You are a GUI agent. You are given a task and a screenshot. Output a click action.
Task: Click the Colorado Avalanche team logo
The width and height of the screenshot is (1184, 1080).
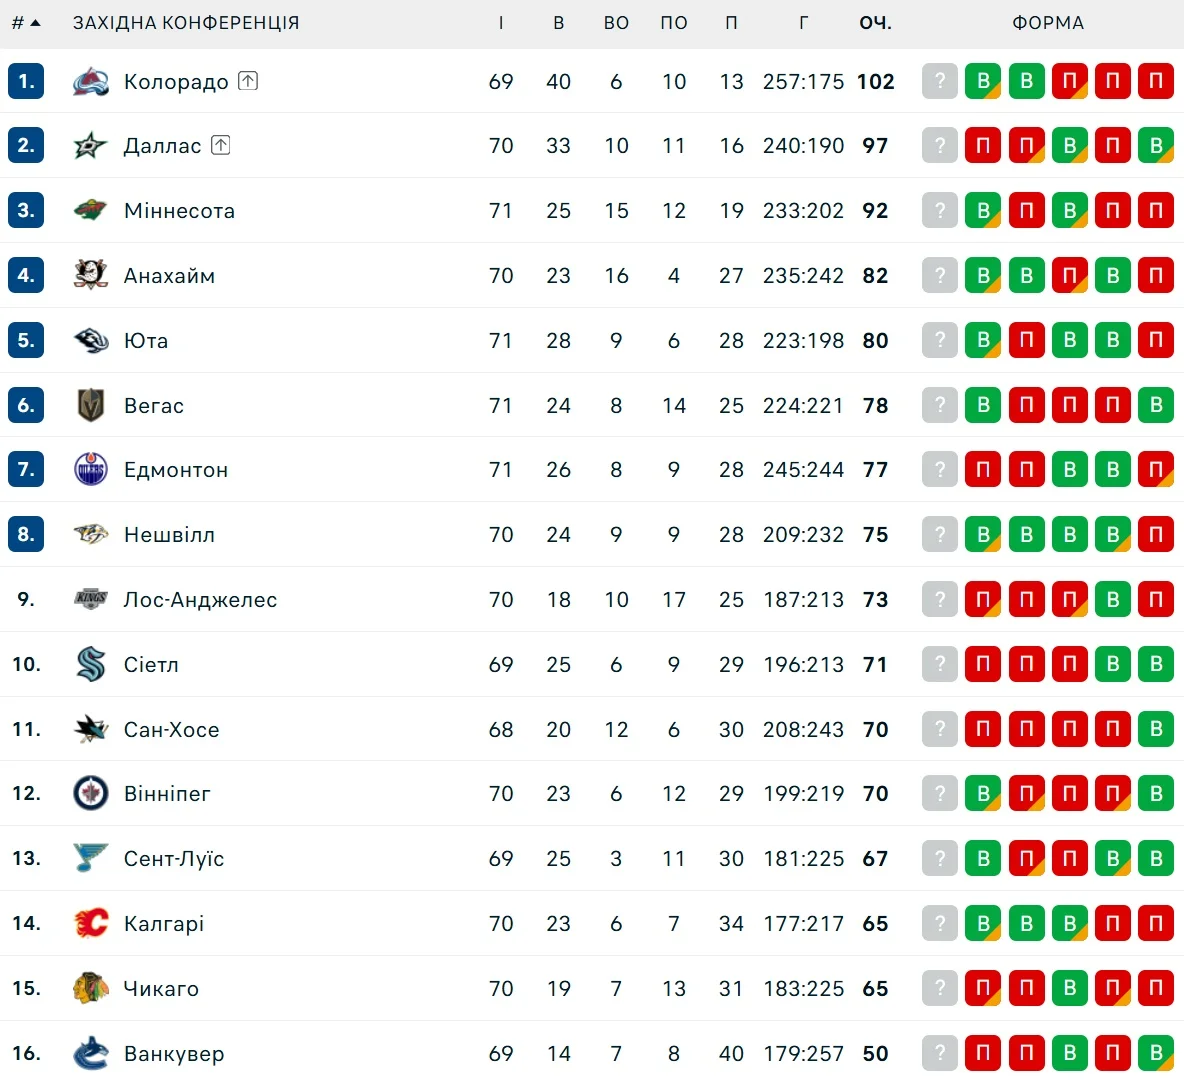click(91, 82)
